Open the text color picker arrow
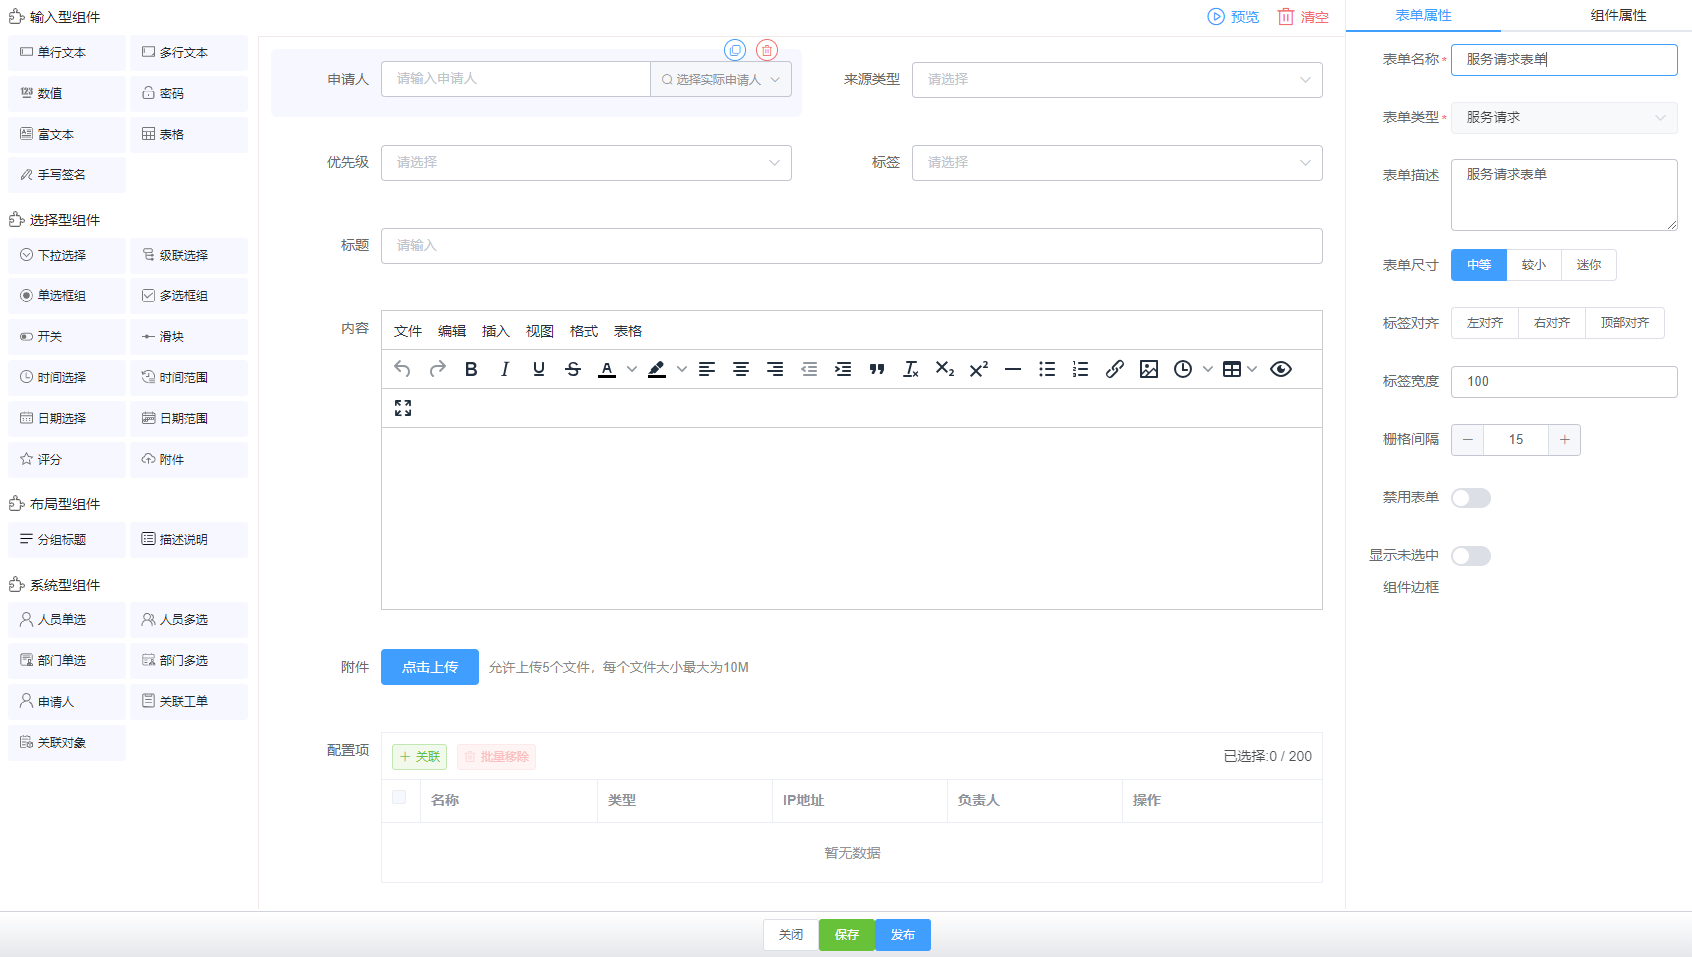 632,369
